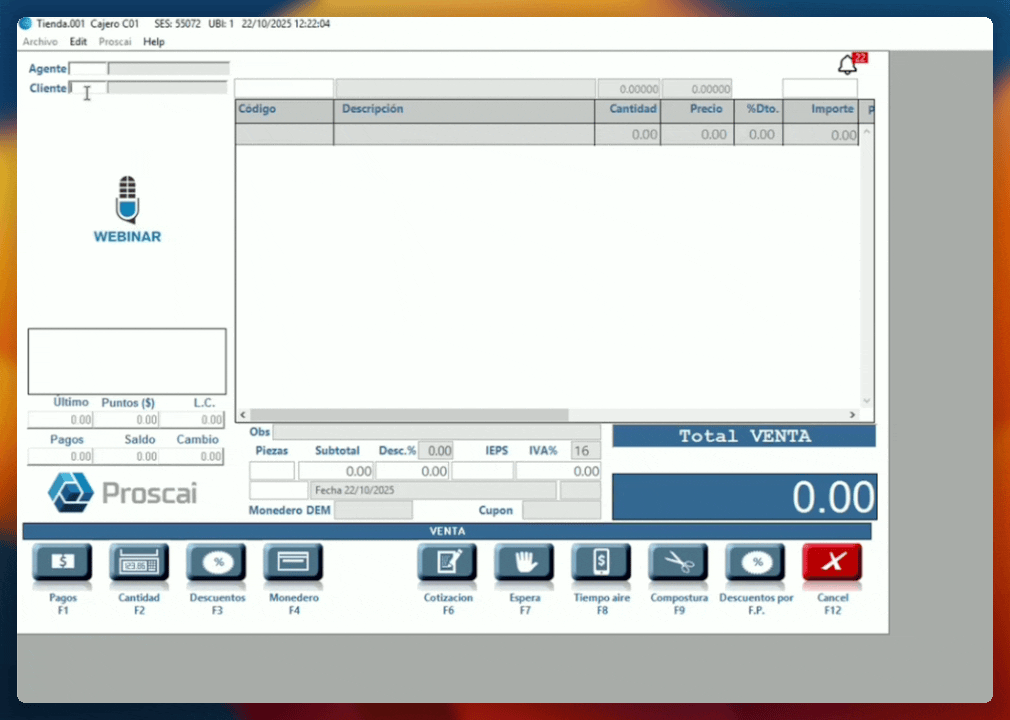The height and width of the screenshot is (720, 1010).
Task: Click the Subtotal amount field
Action: click(x=336, y=471)
